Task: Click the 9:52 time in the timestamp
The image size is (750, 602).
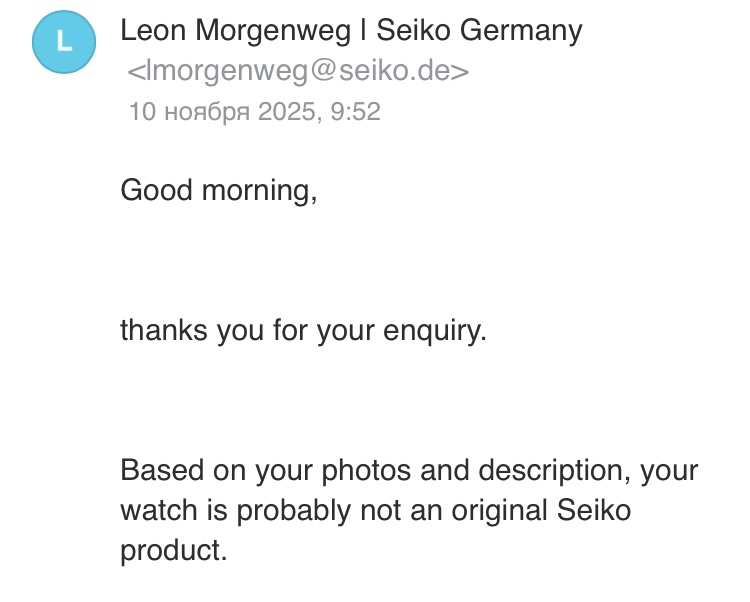Action: point(355,111)
